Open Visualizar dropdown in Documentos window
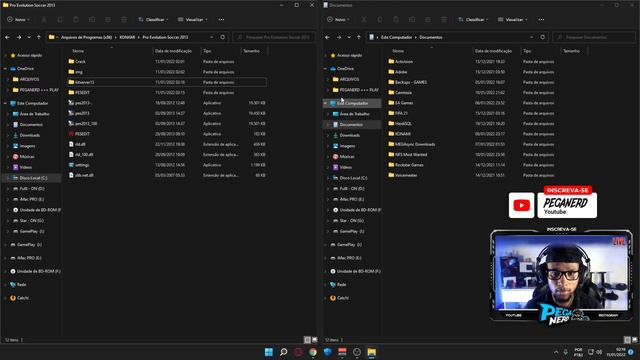This screenshot has height=360, width=640. point(513,20)
